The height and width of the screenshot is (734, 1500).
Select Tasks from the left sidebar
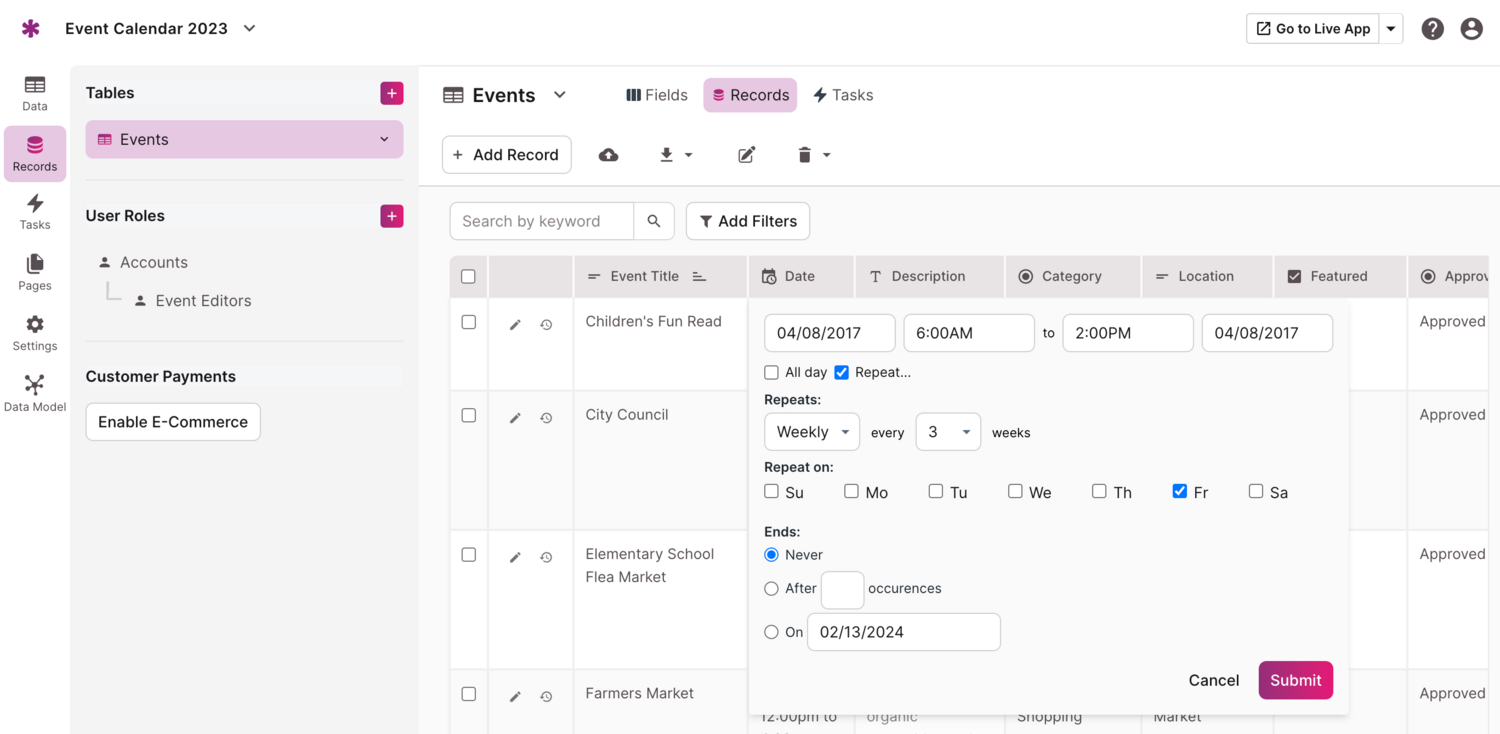[x=34, y=210]
